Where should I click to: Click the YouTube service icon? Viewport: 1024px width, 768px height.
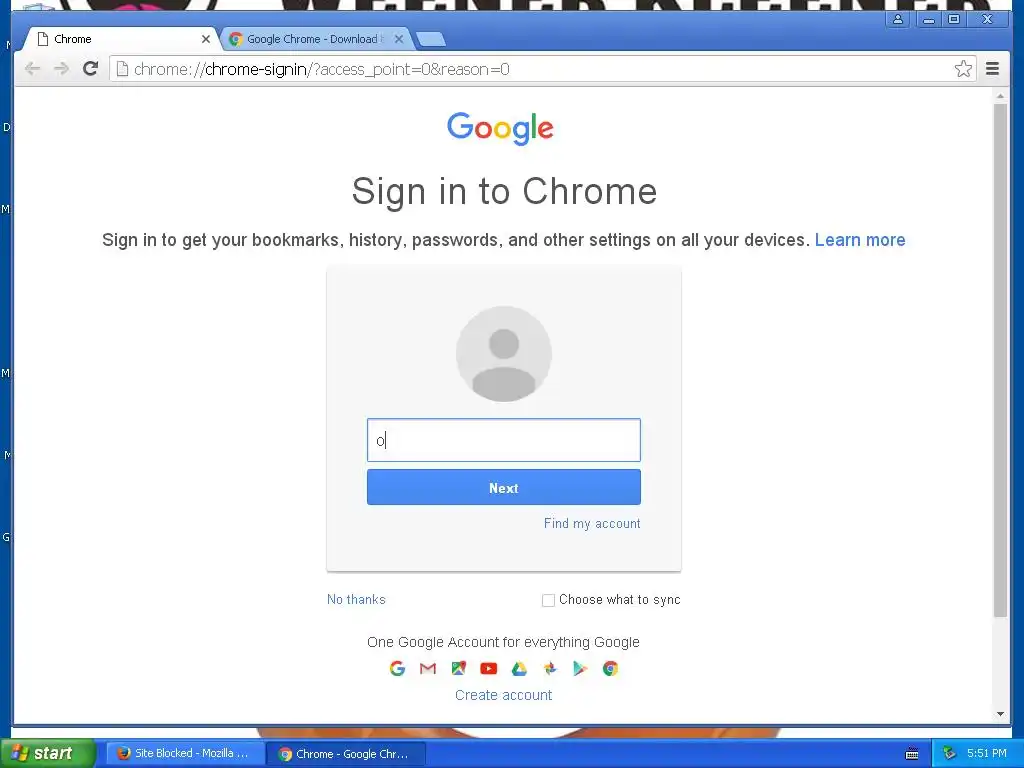[x=488, y=668]
